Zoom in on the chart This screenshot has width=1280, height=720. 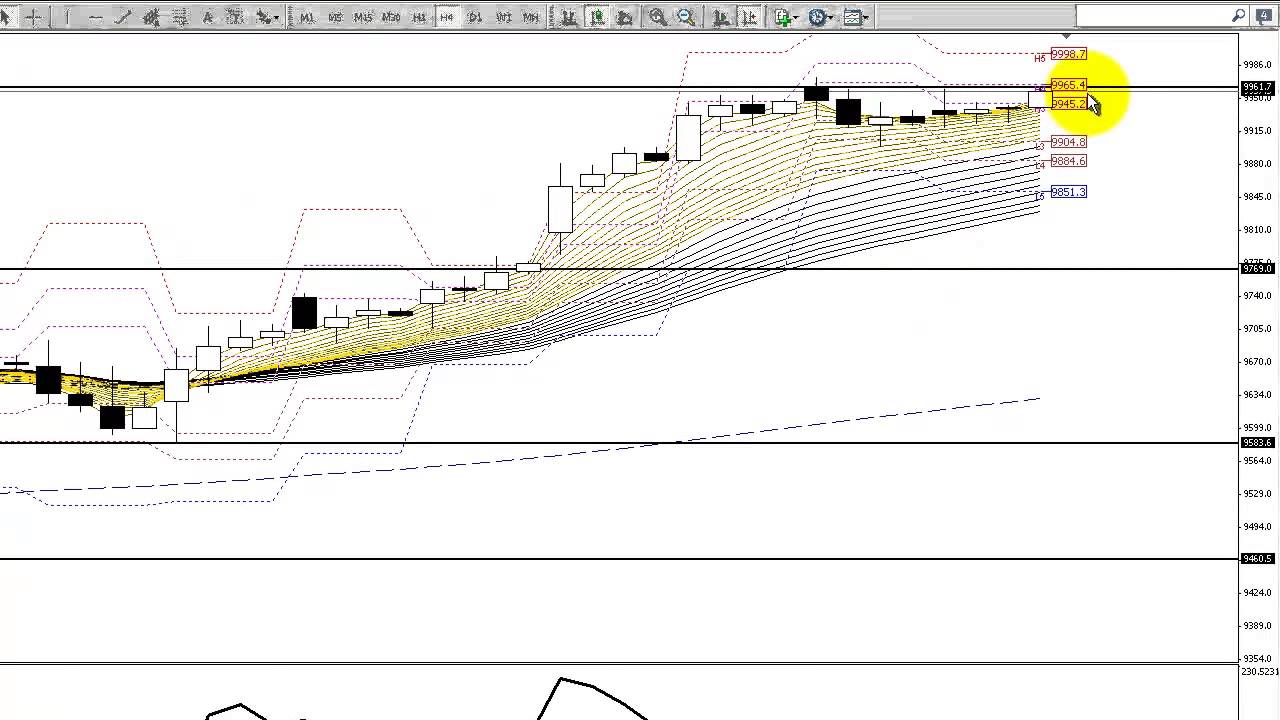[657, 17]
